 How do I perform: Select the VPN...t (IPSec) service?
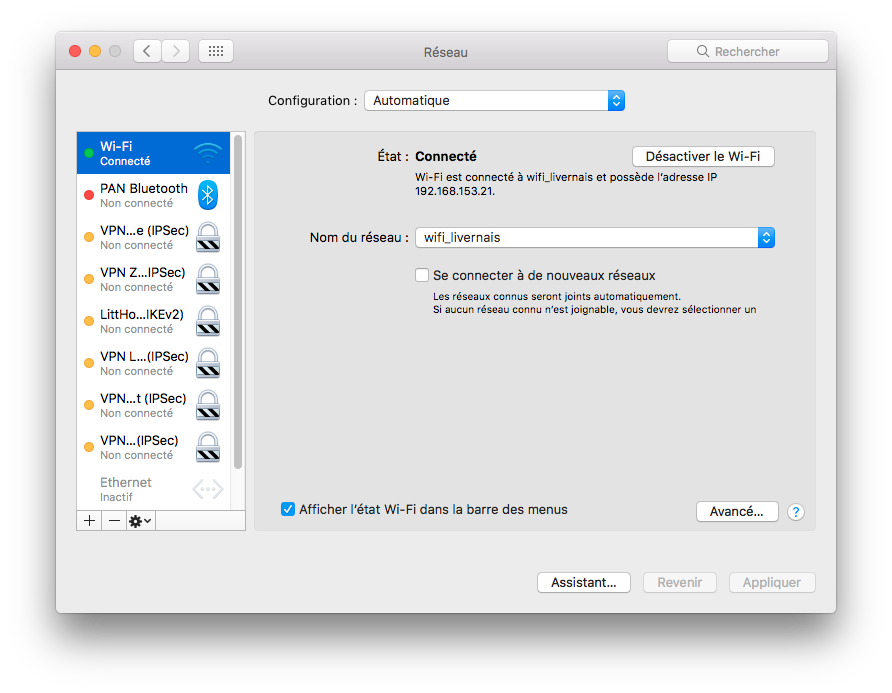[x=153, y=406]
